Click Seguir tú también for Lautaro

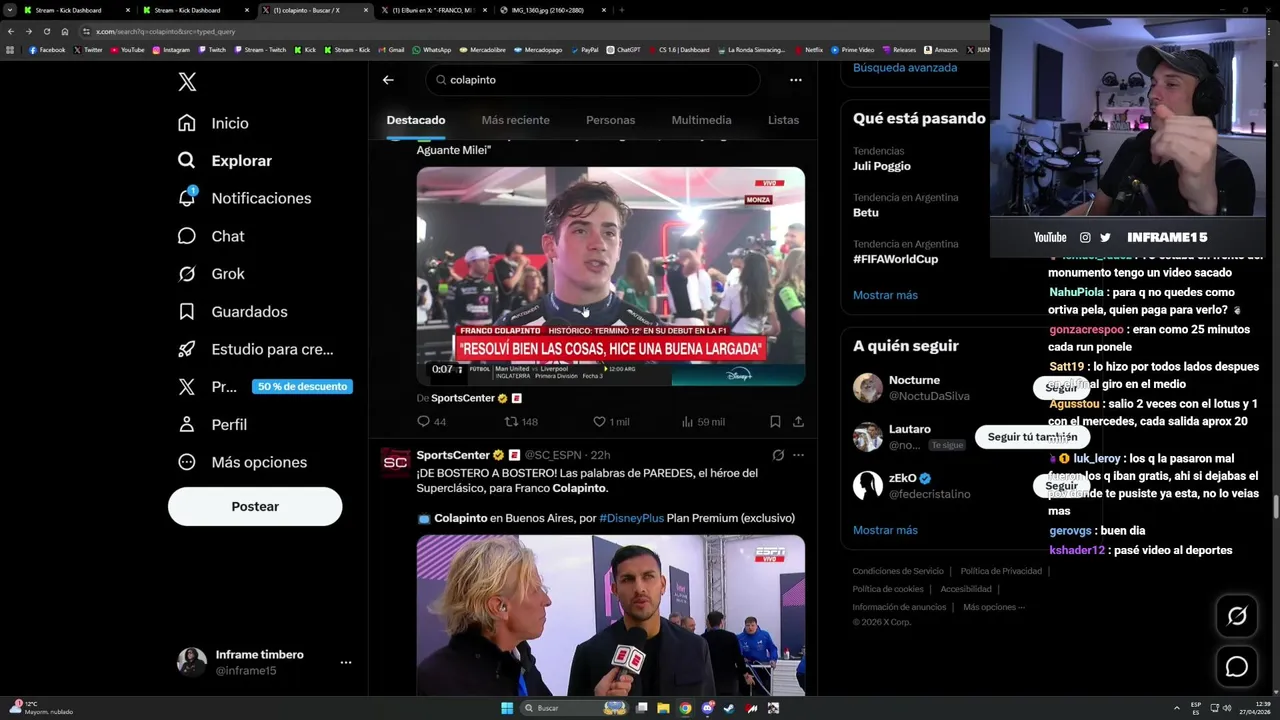click(1032, 437)
